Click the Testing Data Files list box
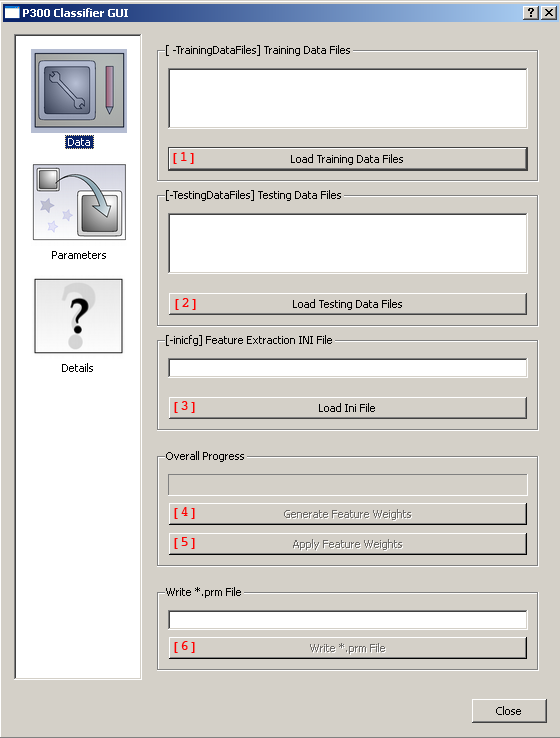The height and width of the screenshot is (738, 560). click(348, 243)
